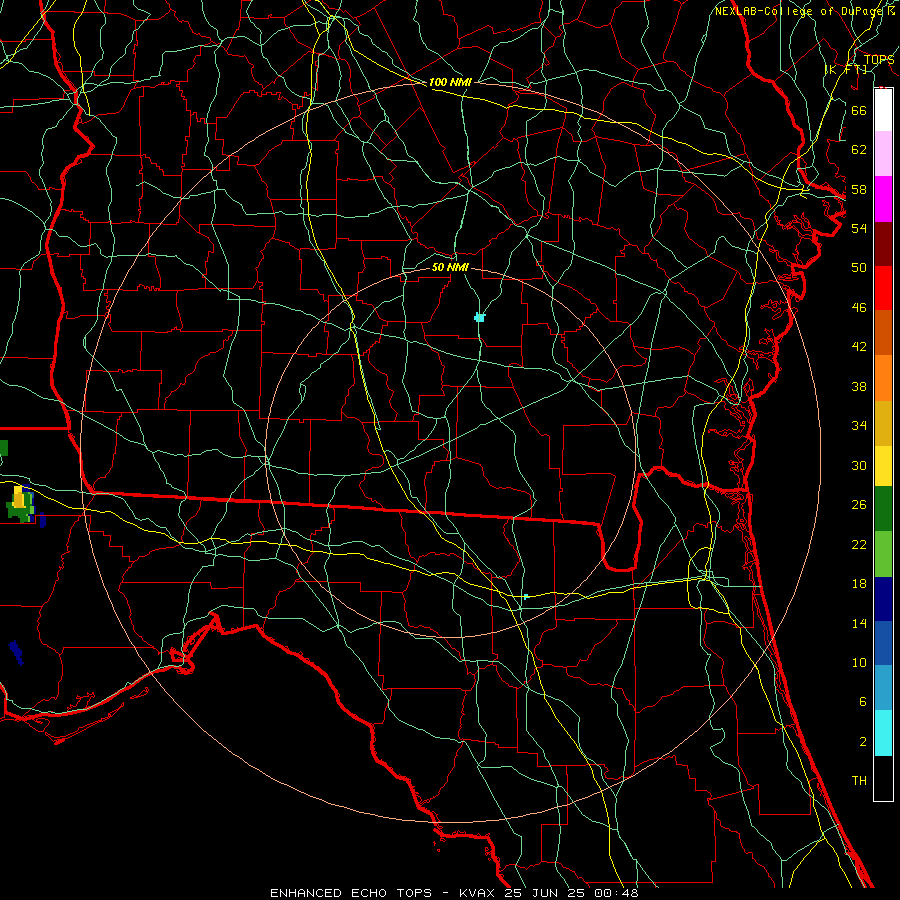Click the legend value 50

859,267
